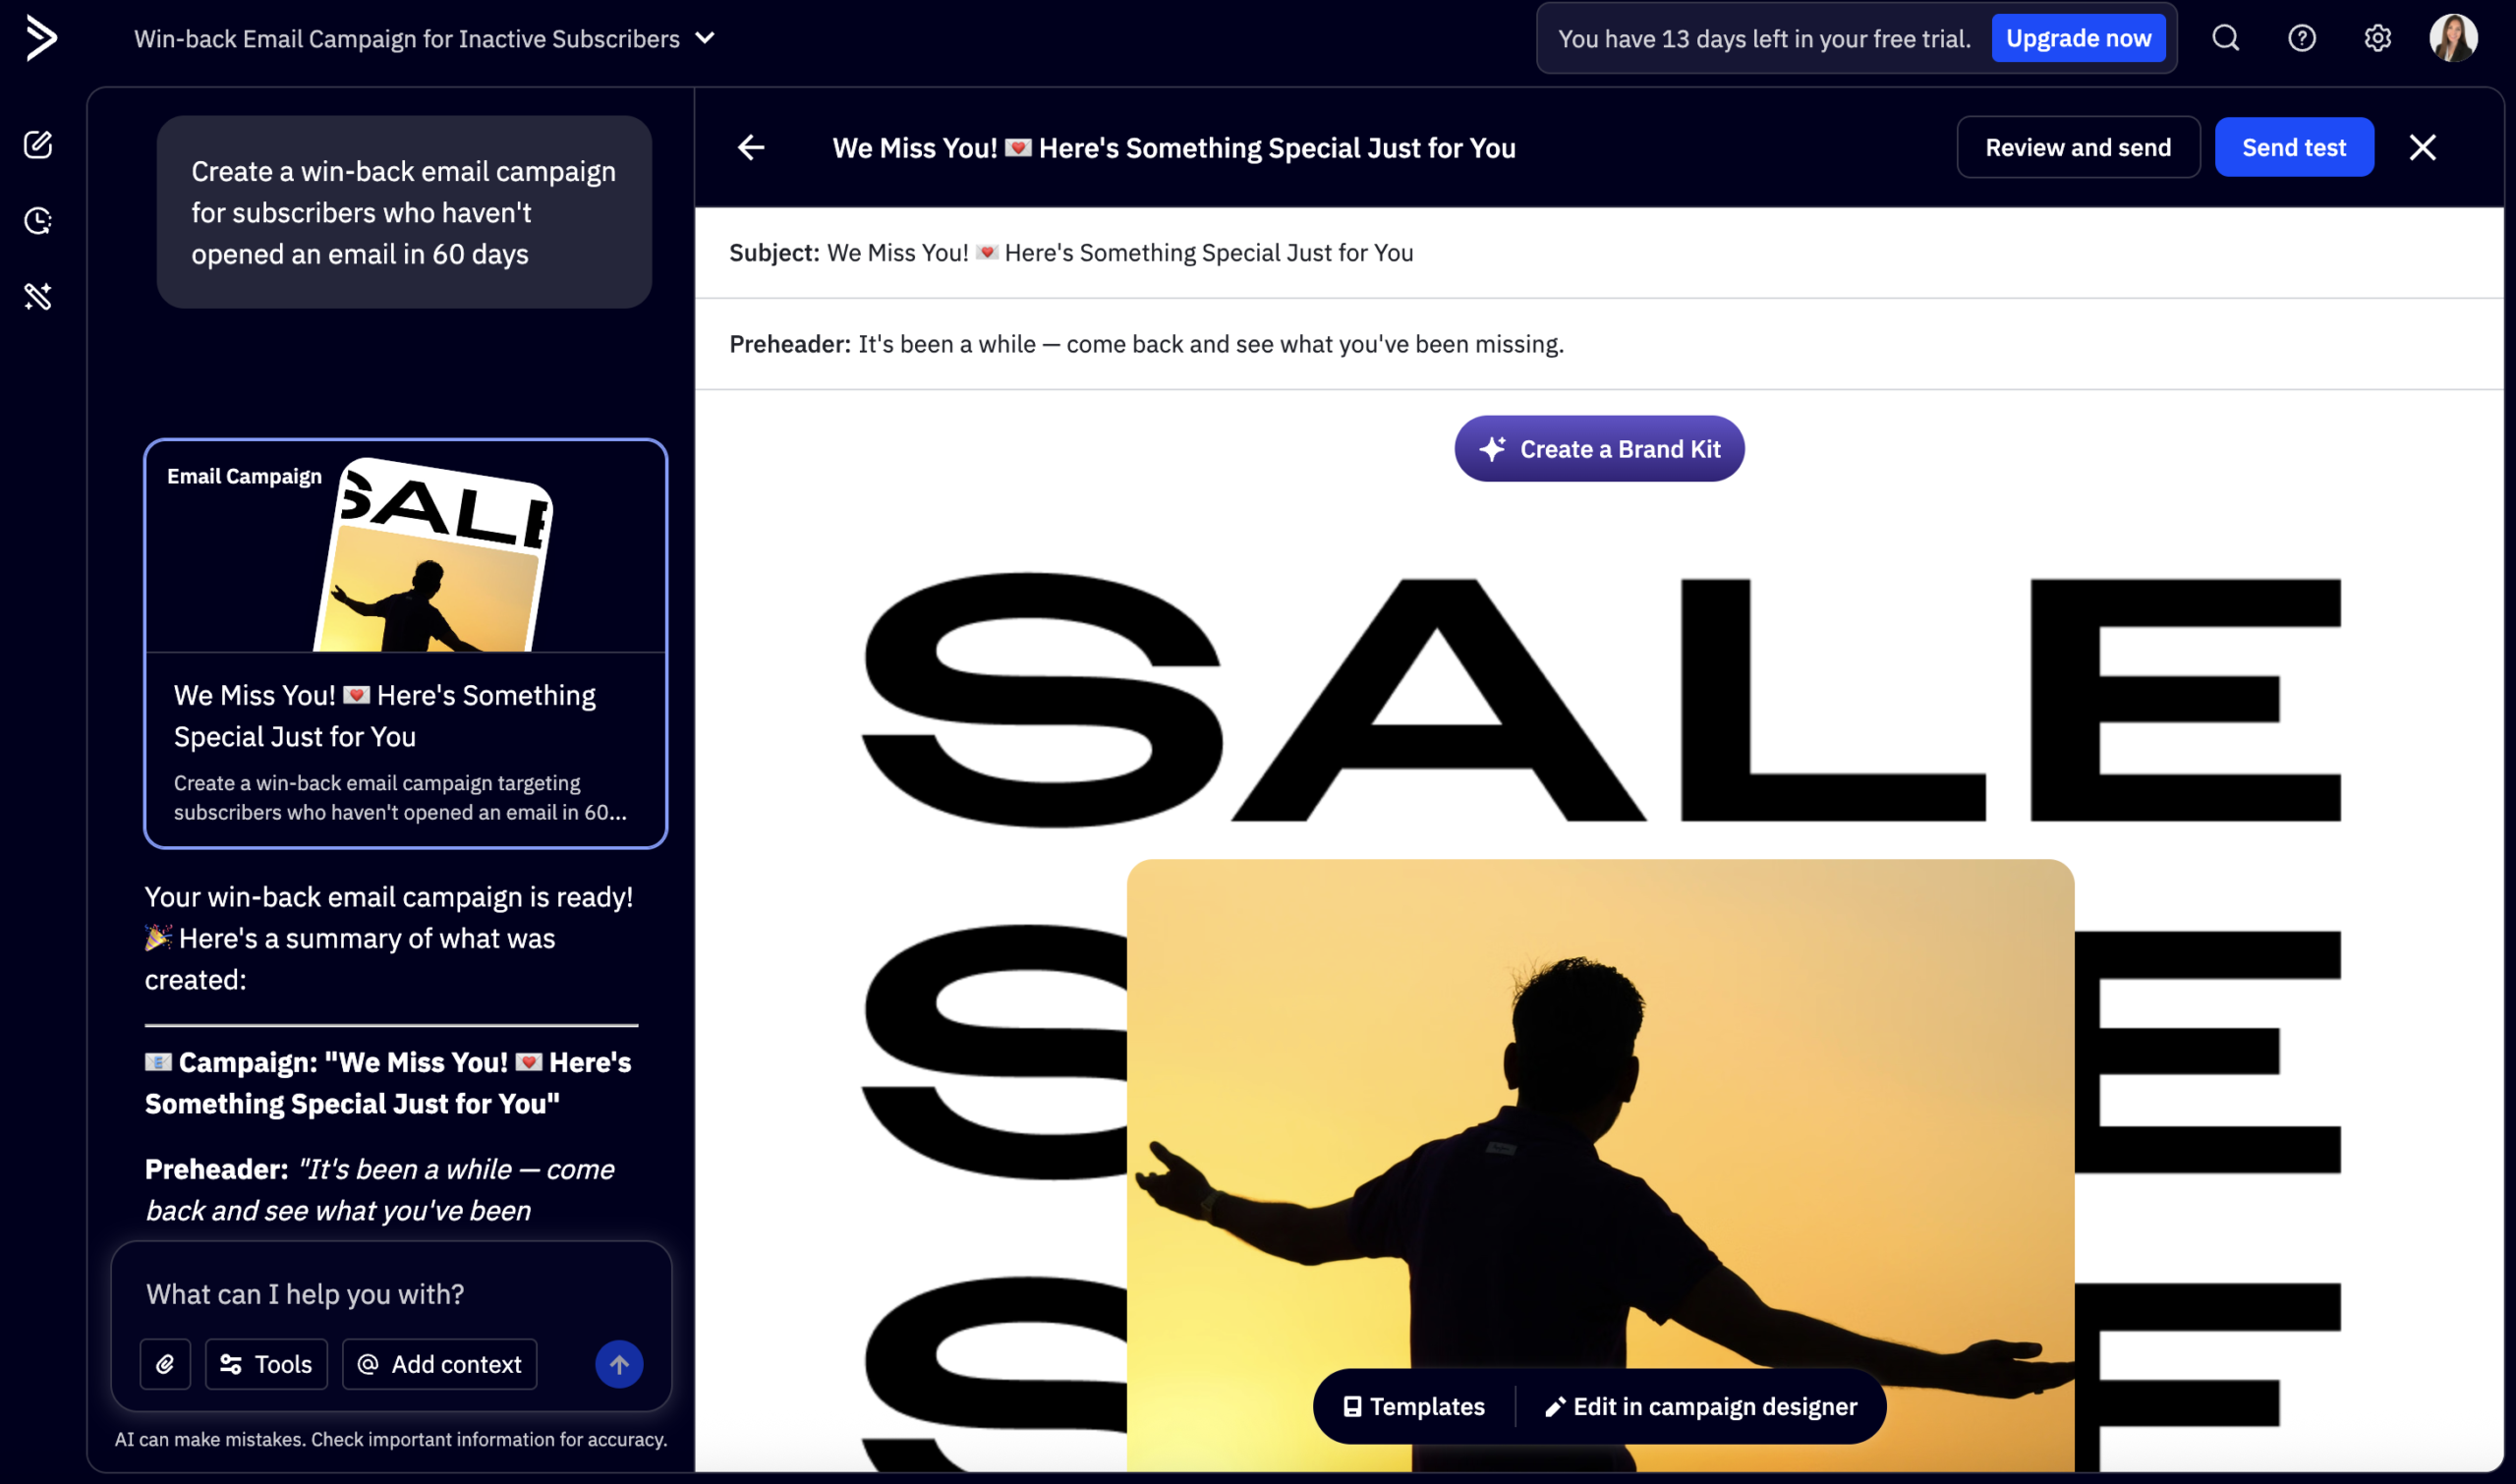Image resolution: width=2516 pixels, height=1484 pixels.
Task: Open settings gear icon
Action: [x=2378, y=38]
